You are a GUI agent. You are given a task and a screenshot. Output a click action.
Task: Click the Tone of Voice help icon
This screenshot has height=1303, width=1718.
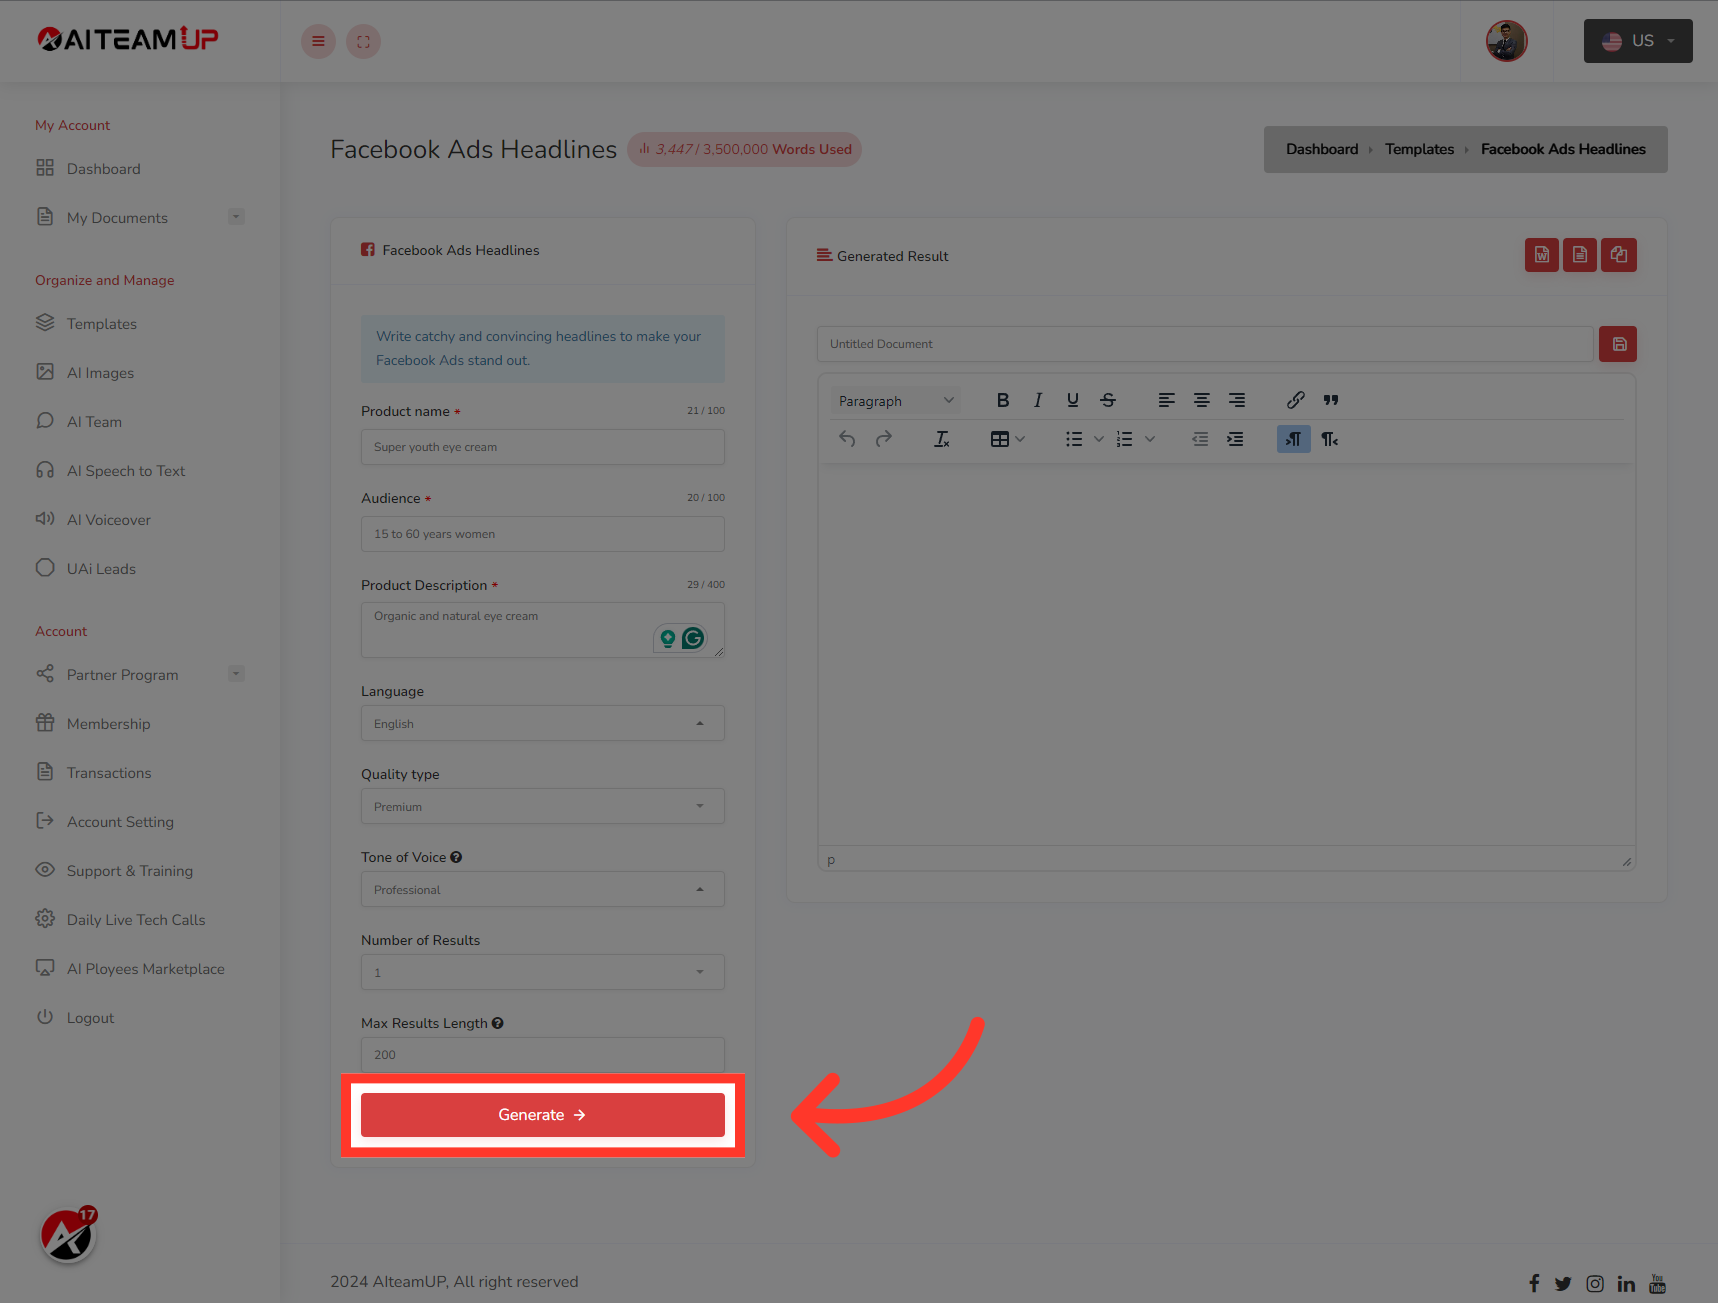tap(456, 857)
